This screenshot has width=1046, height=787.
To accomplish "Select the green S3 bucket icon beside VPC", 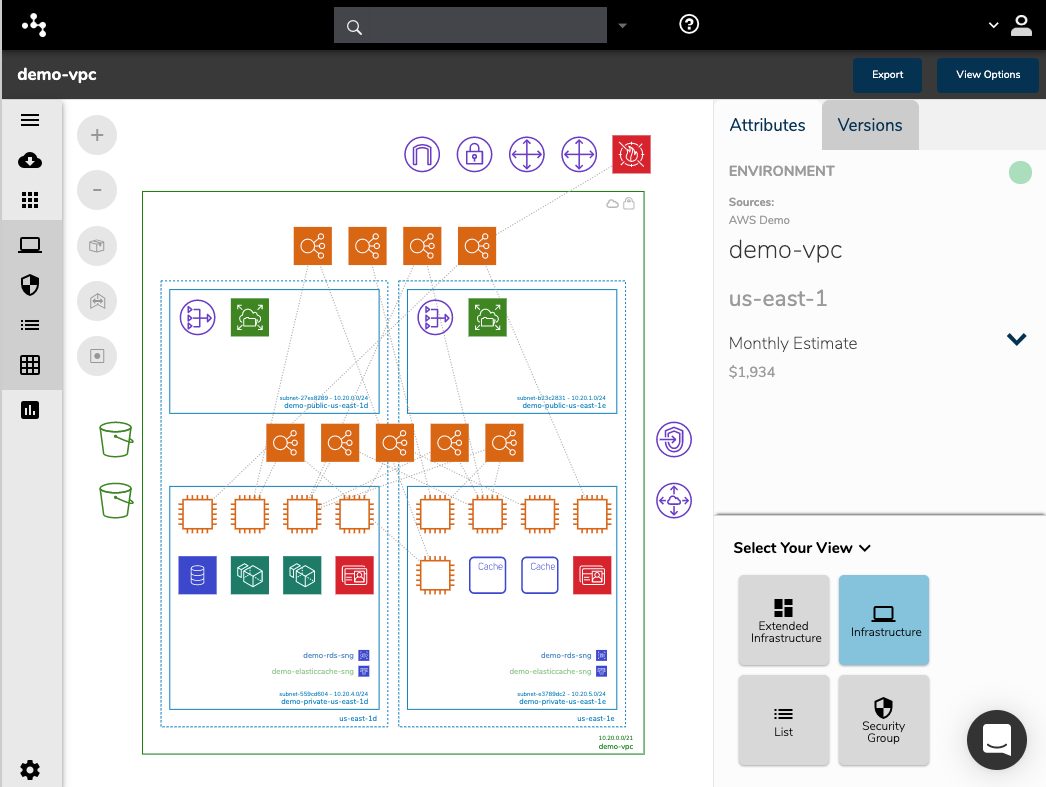I will coord(116,439).
